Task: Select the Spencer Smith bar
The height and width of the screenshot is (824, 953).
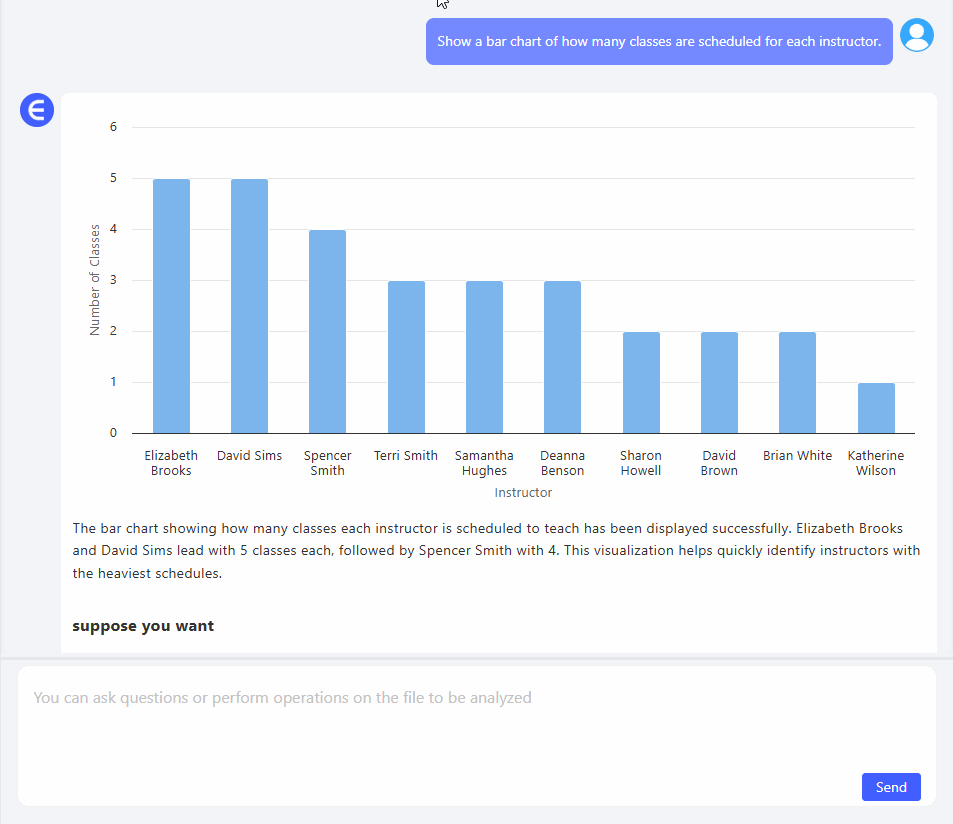Action: pyautogui.click(x=327, y=331)
